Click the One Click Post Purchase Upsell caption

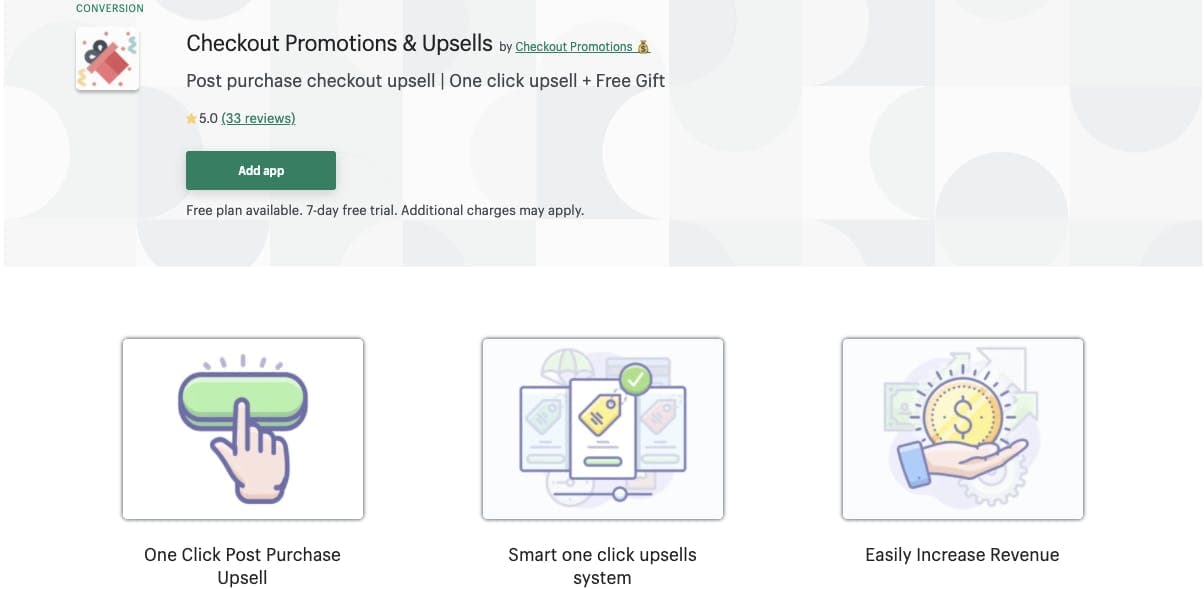pos(242,565)
